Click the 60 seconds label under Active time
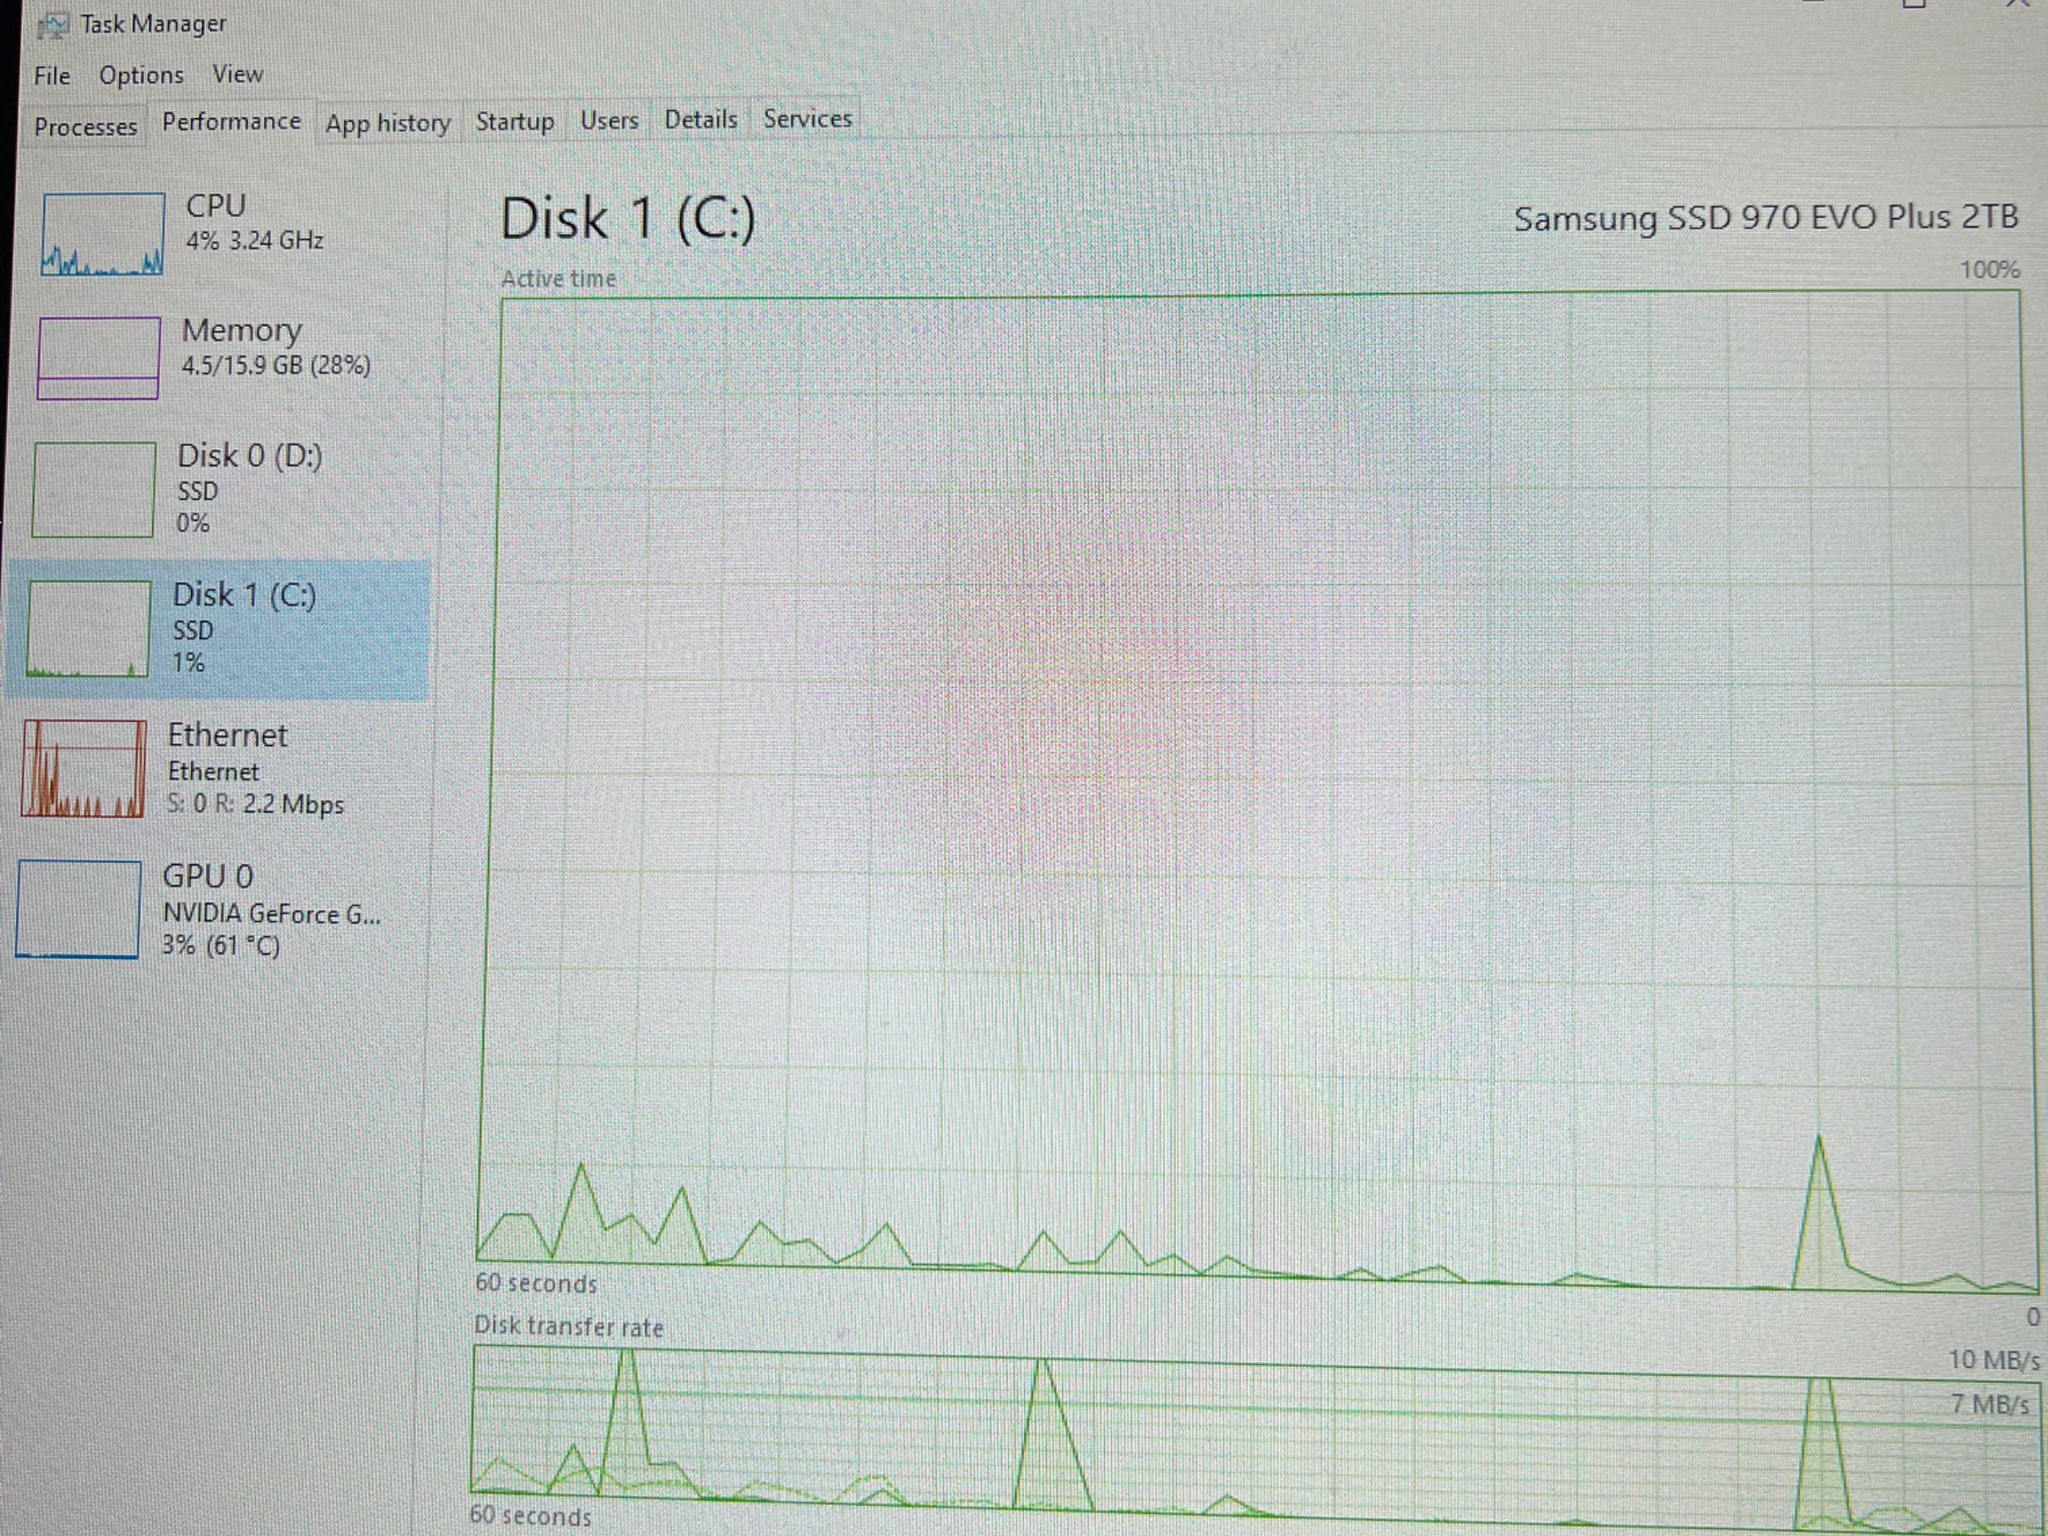 (x=536, y=1283)
